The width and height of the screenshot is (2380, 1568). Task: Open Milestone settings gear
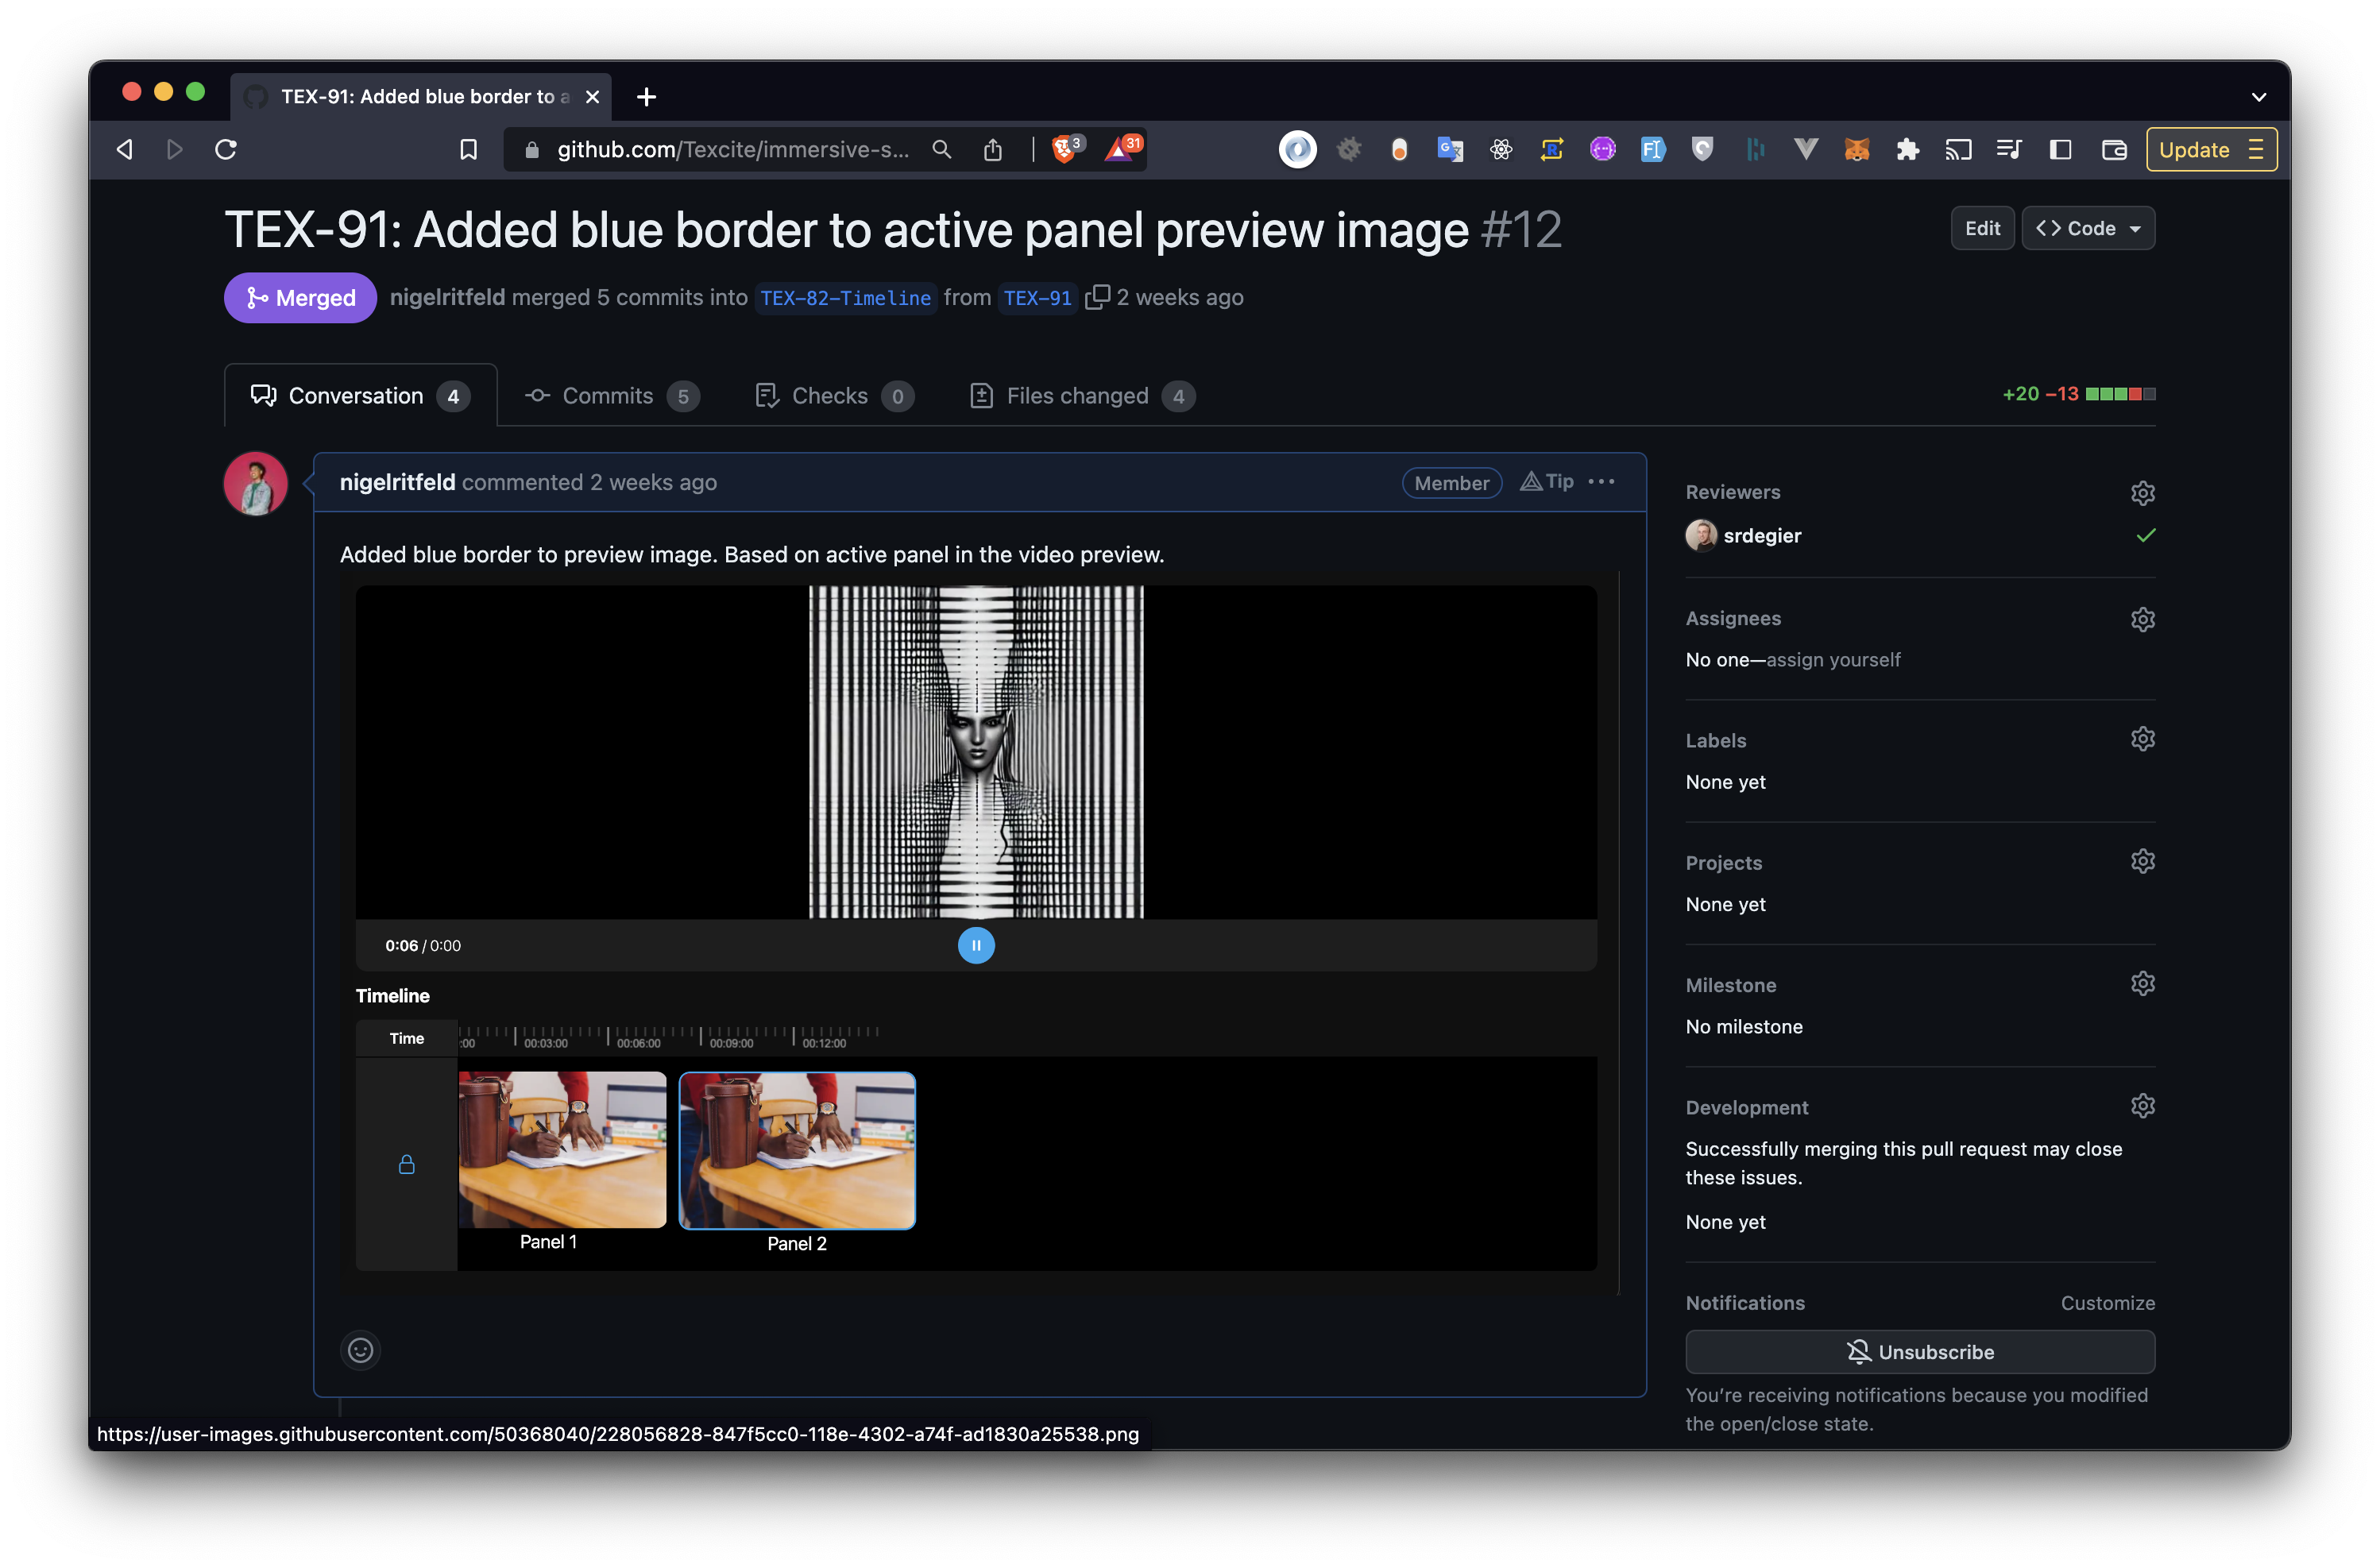2142,984
